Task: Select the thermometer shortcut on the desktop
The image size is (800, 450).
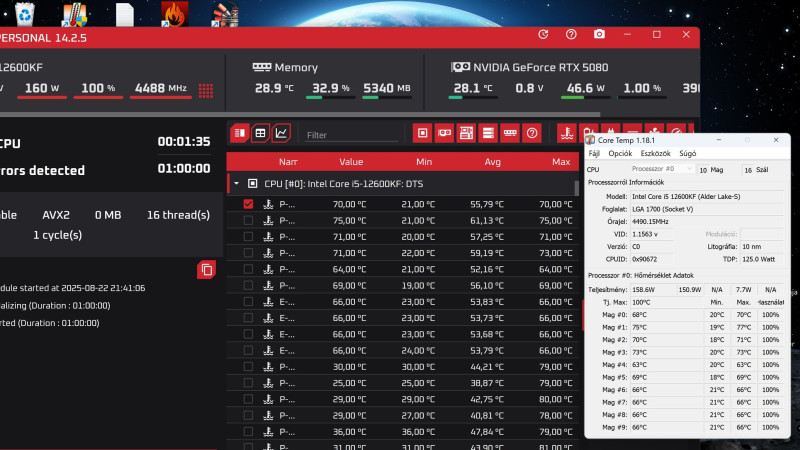Action: point(74,14)
